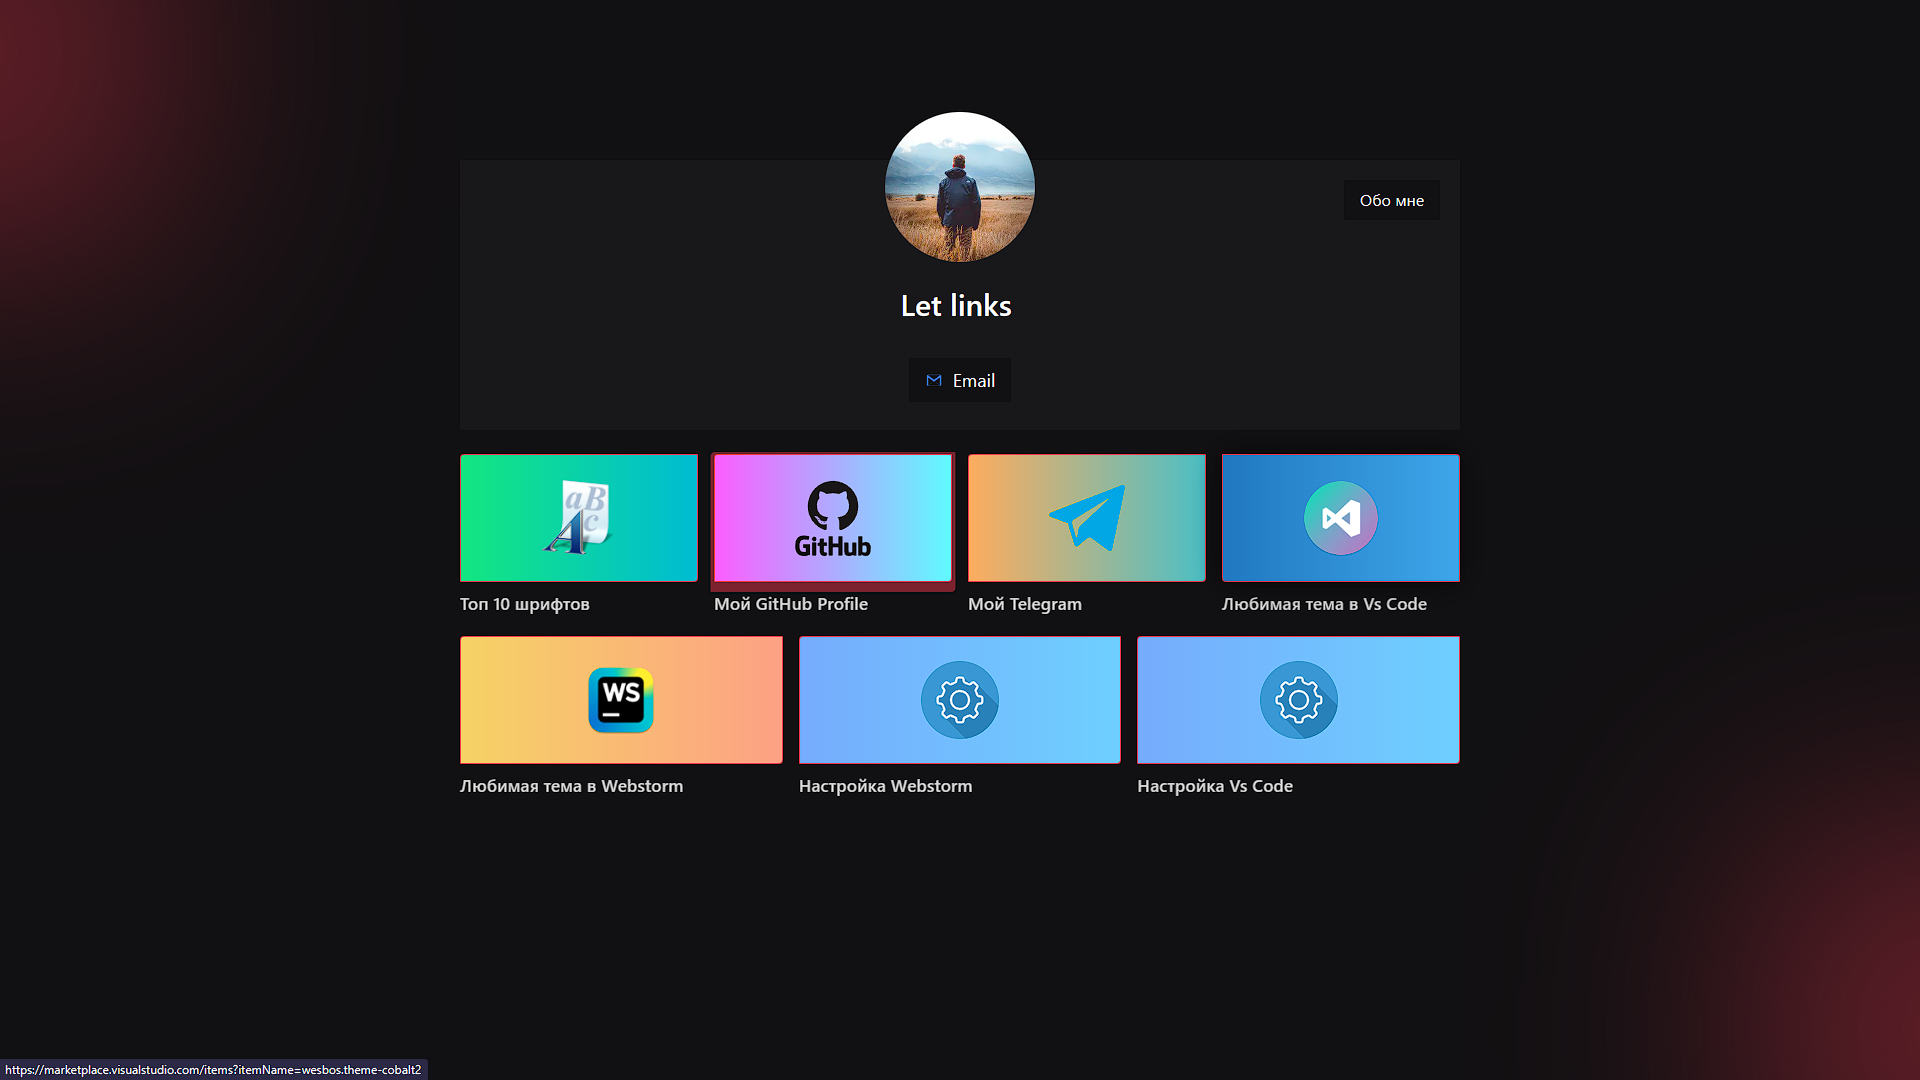Click the Настройка Webstorm text
This screenshot has height=1080, width=1920.
click(x=885, y=786)
